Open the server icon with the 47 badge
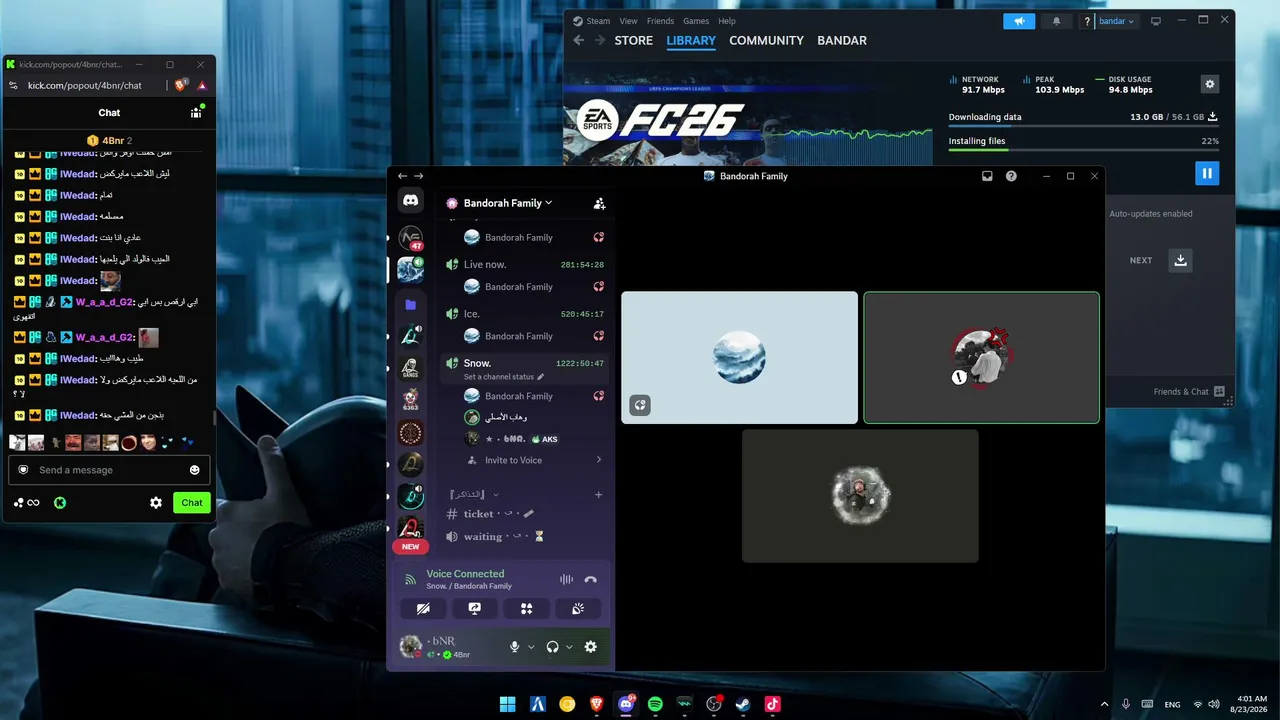Screen dimensions: 1280x720 (x=410, y=238)
